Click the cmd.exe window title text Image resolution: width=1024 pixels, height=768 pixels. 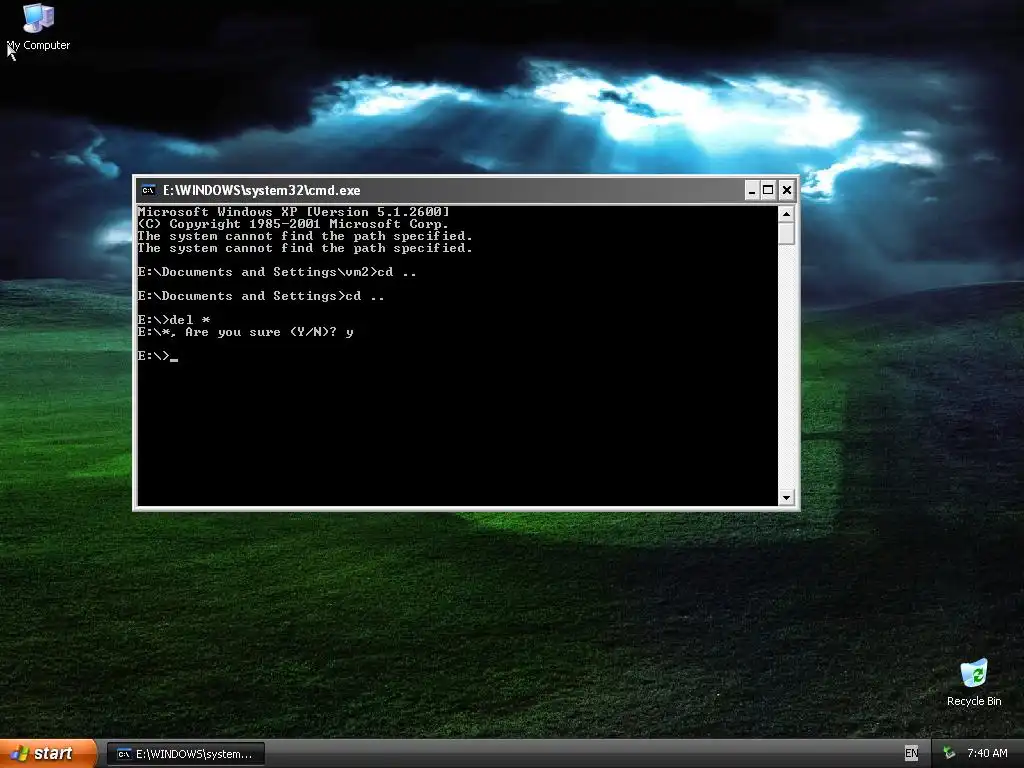click(261, 190)
